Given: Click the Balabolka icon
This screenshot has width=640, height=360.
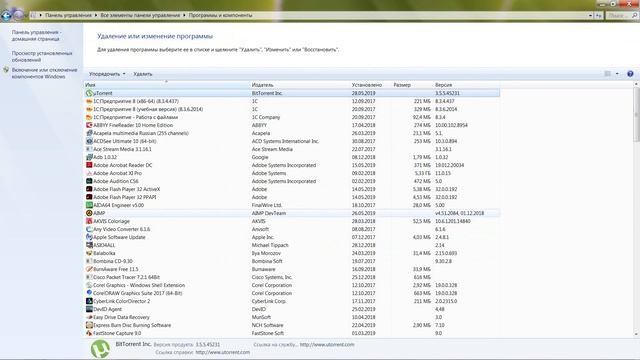Looking at the screenshot, I should point(89,253).
